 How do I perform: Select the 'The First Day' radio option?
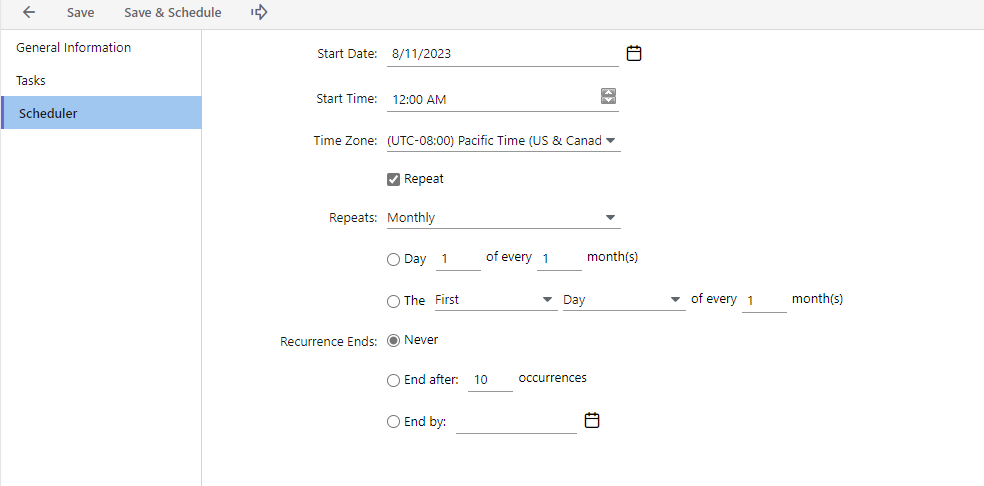coord(393,301)
